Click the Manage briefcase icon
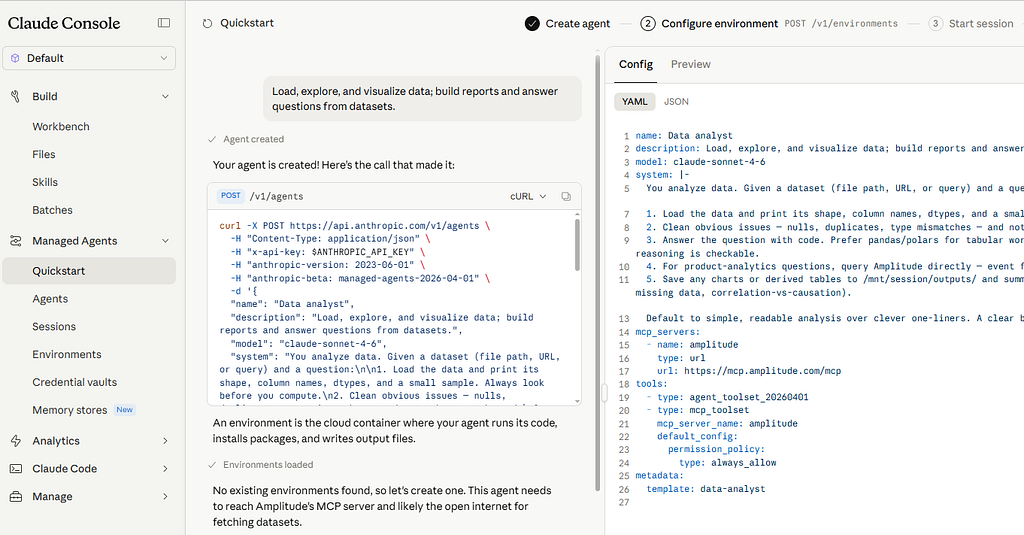 [16, 496]
